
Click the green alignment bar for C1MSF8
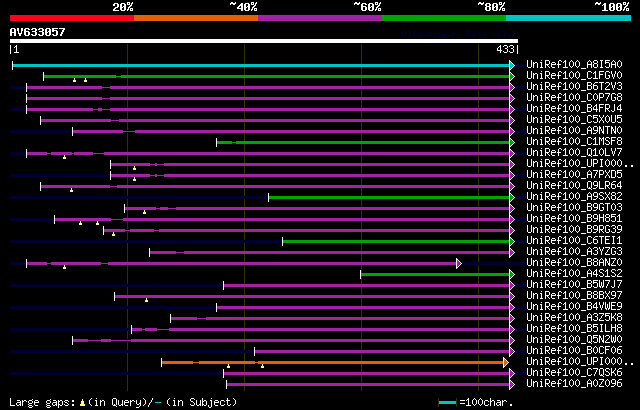point(363,142)
